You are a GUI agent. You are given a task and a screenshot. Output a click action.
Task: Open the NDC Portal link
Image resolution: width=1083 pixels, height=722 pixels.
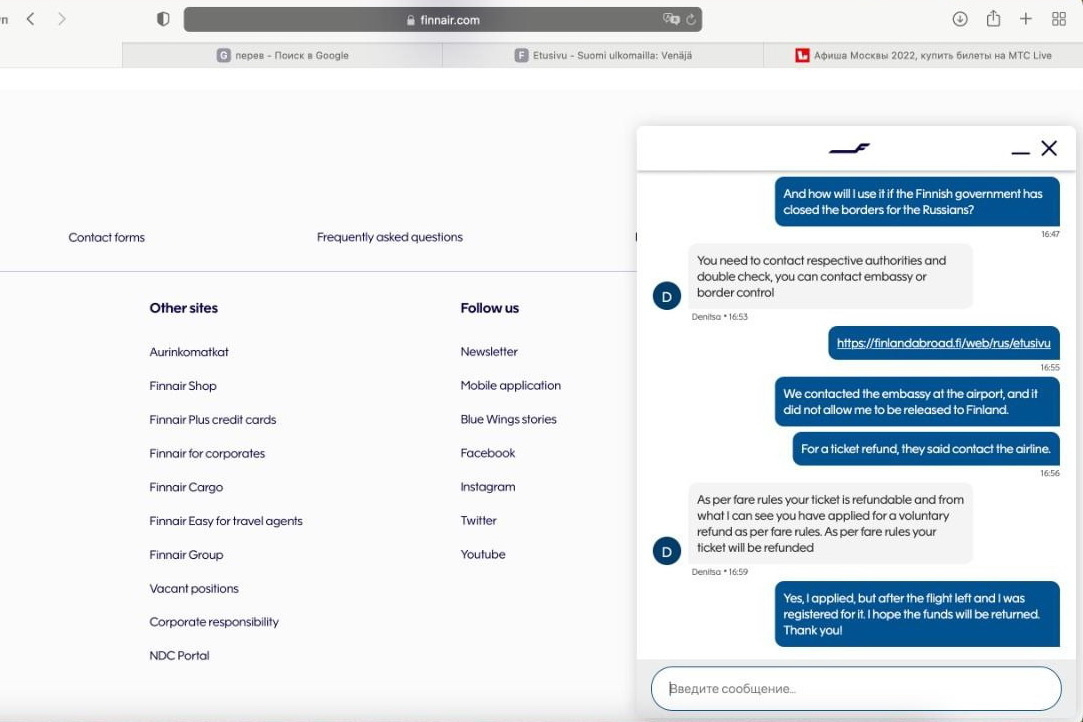pos(179,656)
